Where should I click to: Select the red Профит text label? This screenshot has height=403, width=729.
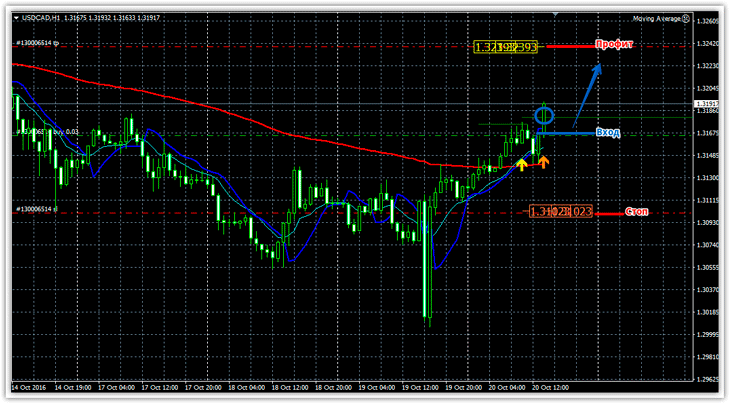tap(615, 45)
